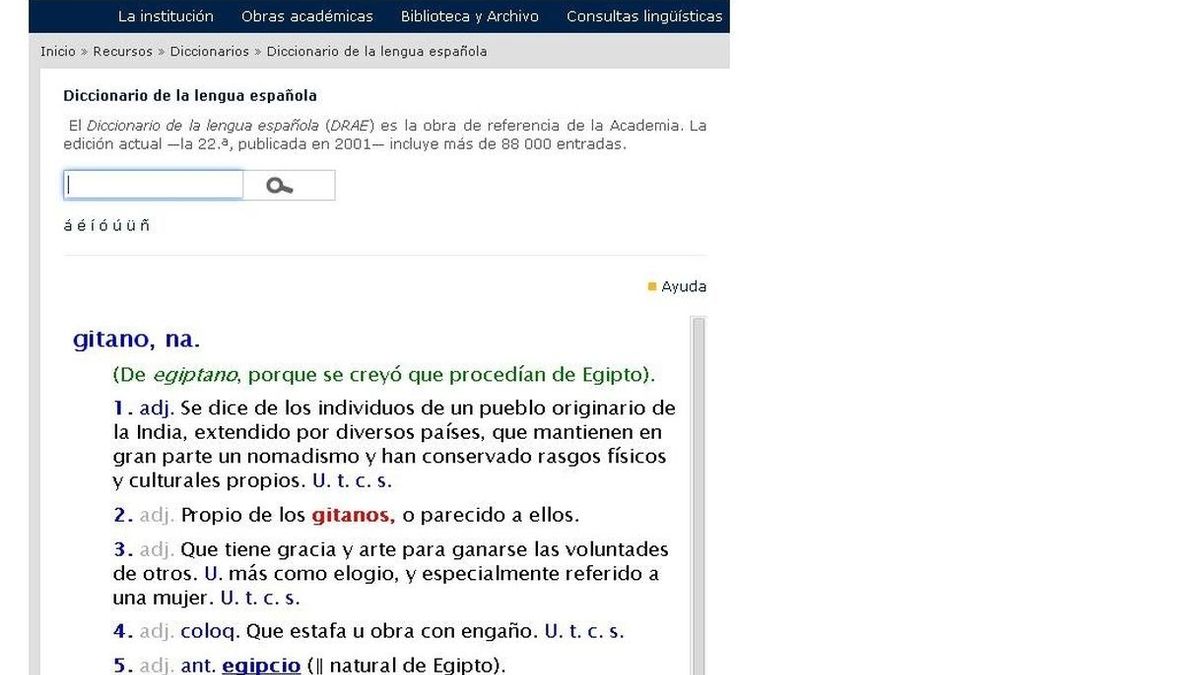Image resolution: width=1200 pixels, height=675 pixels.
Task: Open the Consultas lingüísticas menu
Action: click(x=644, y=16)
